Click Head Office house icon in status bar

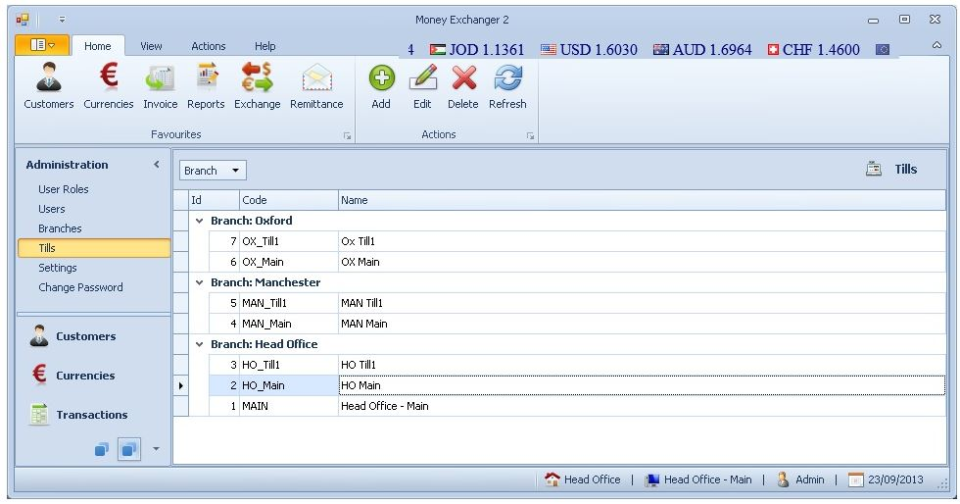click(552, 479)
